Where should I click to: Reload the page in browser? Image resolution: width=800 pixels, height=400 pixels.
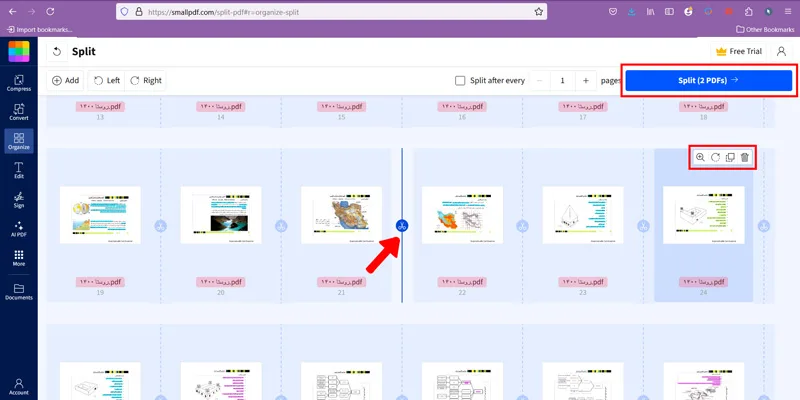click(x=50, y=11)
